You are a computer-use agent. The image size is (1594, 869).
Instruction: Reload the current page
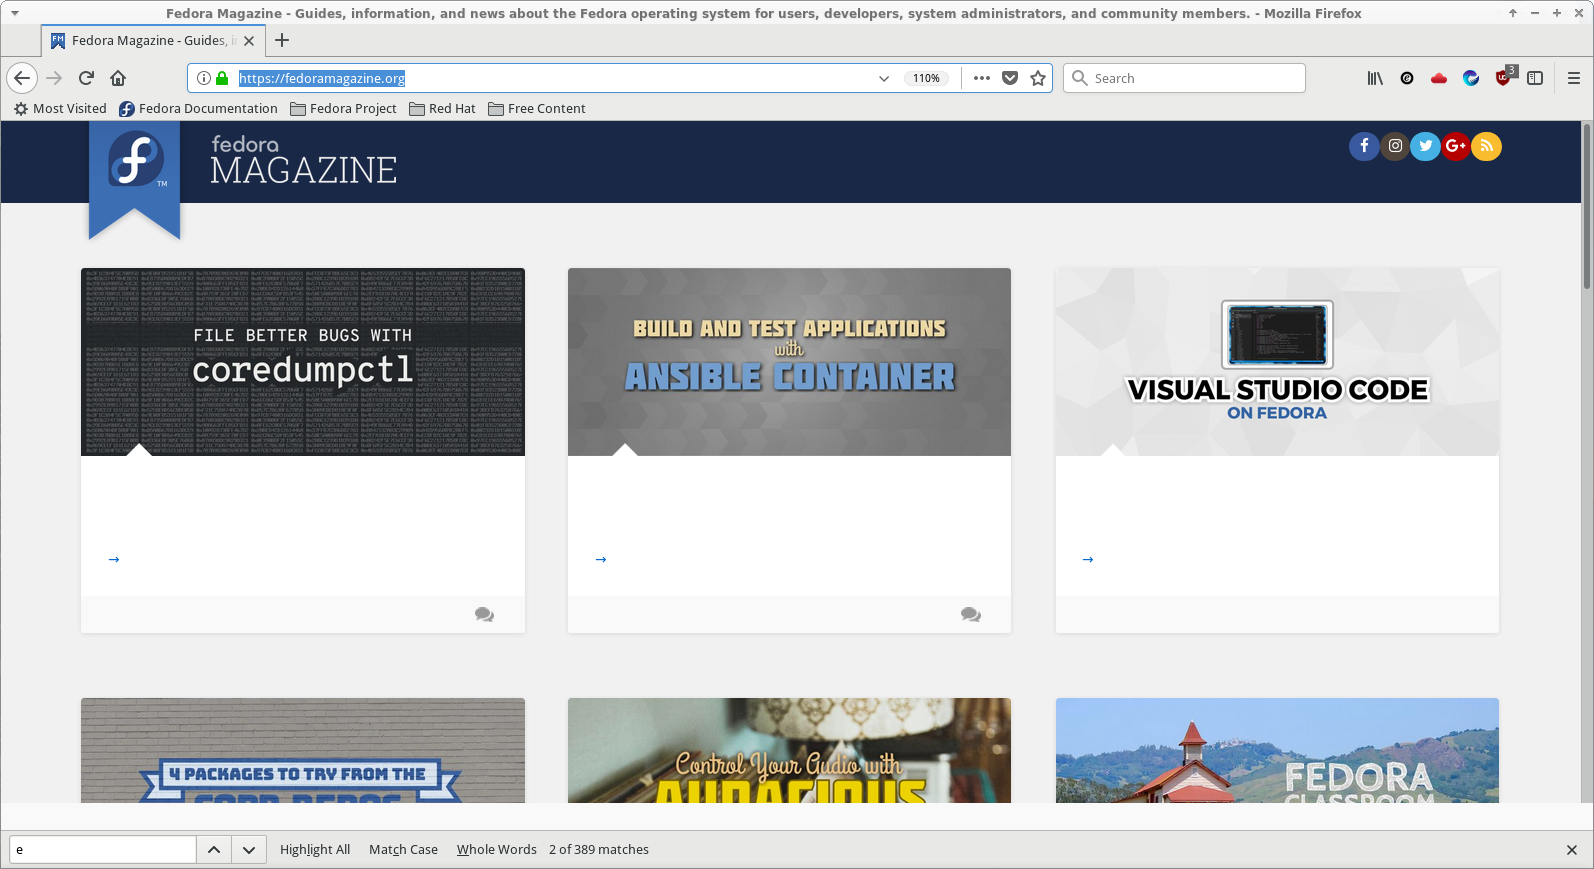click(x=86, y=78)
